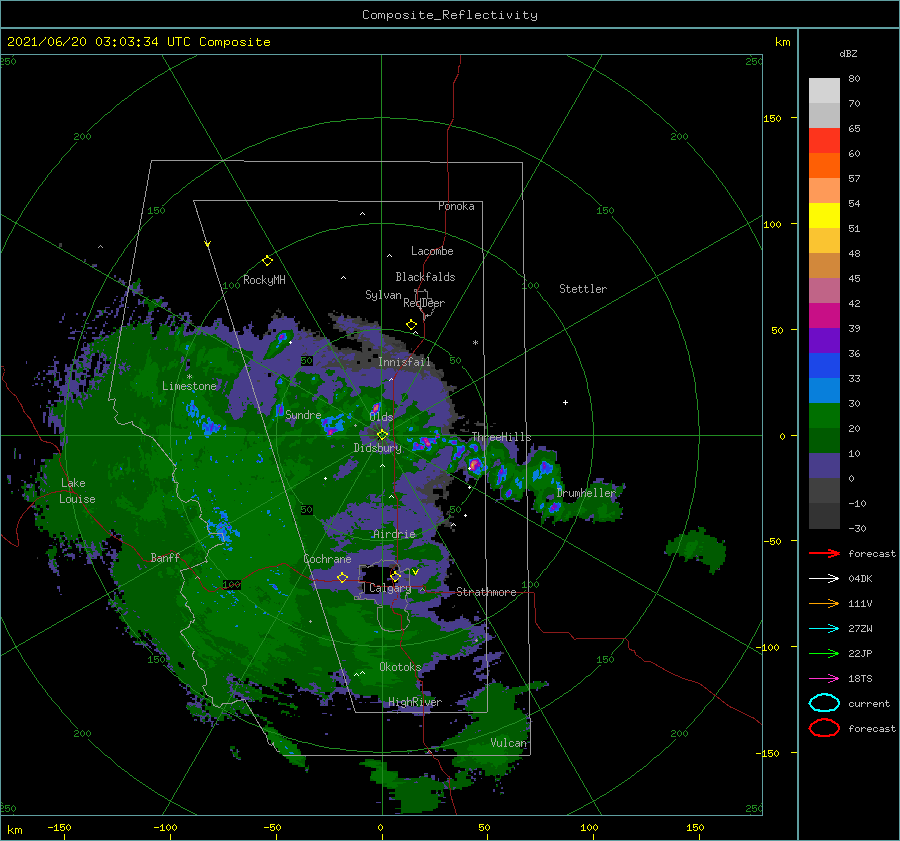The width and height of the screenshot is (900, 841).
Task: Click the dBZ scale heading
Action: coord(848,54)
